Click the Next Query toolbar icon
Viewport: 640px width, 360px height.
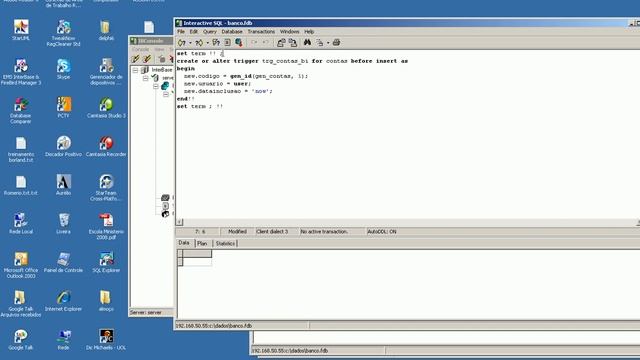[x=199, y=42]
